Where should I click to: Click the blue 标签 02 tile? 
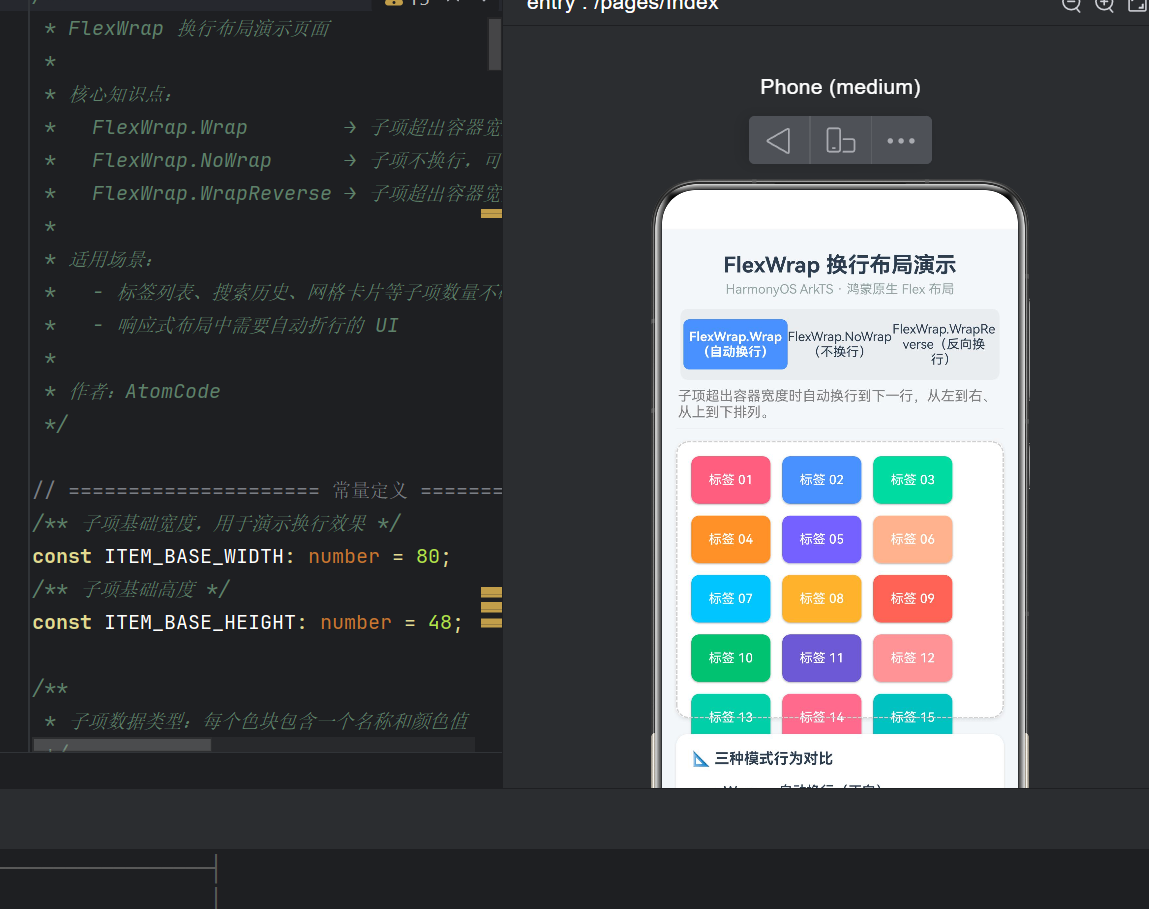821,479
